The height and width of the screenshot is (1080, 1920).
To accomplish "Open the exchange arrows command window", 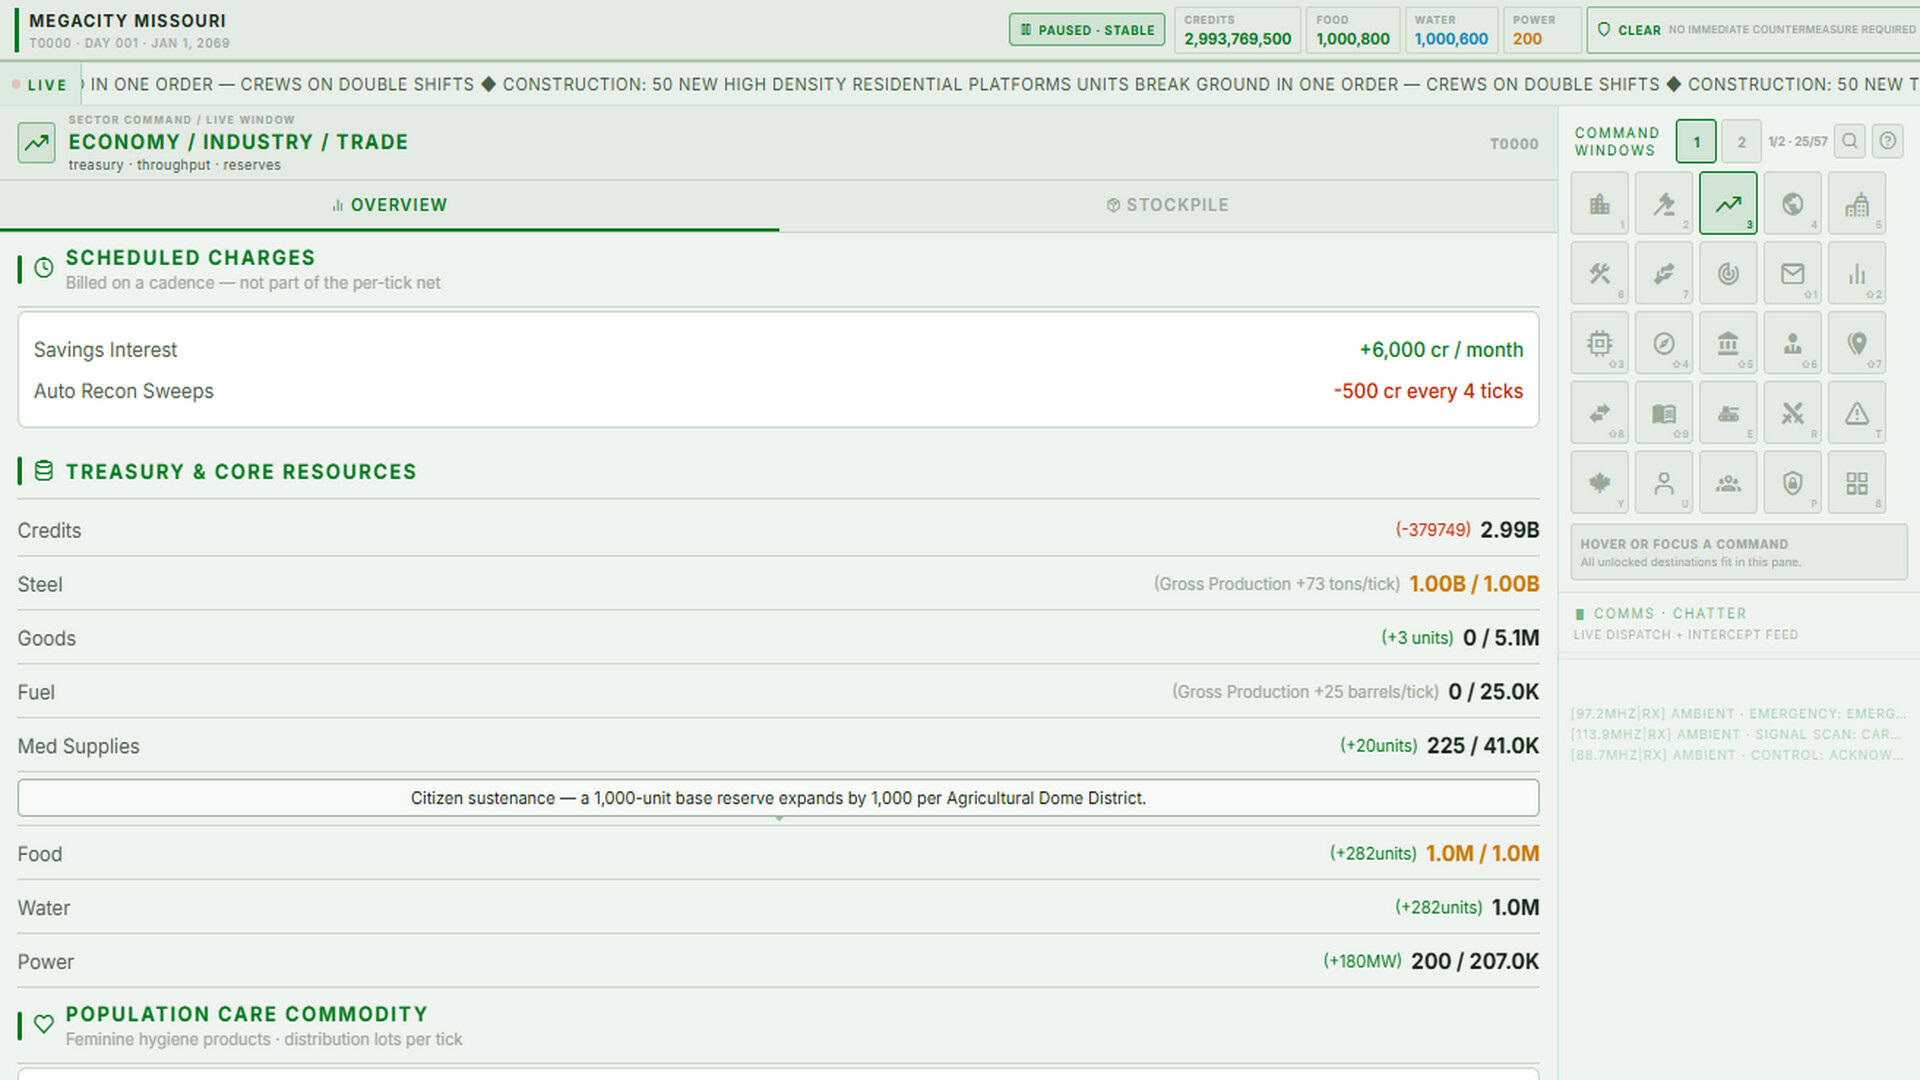I will click(x=1600, y=413).
